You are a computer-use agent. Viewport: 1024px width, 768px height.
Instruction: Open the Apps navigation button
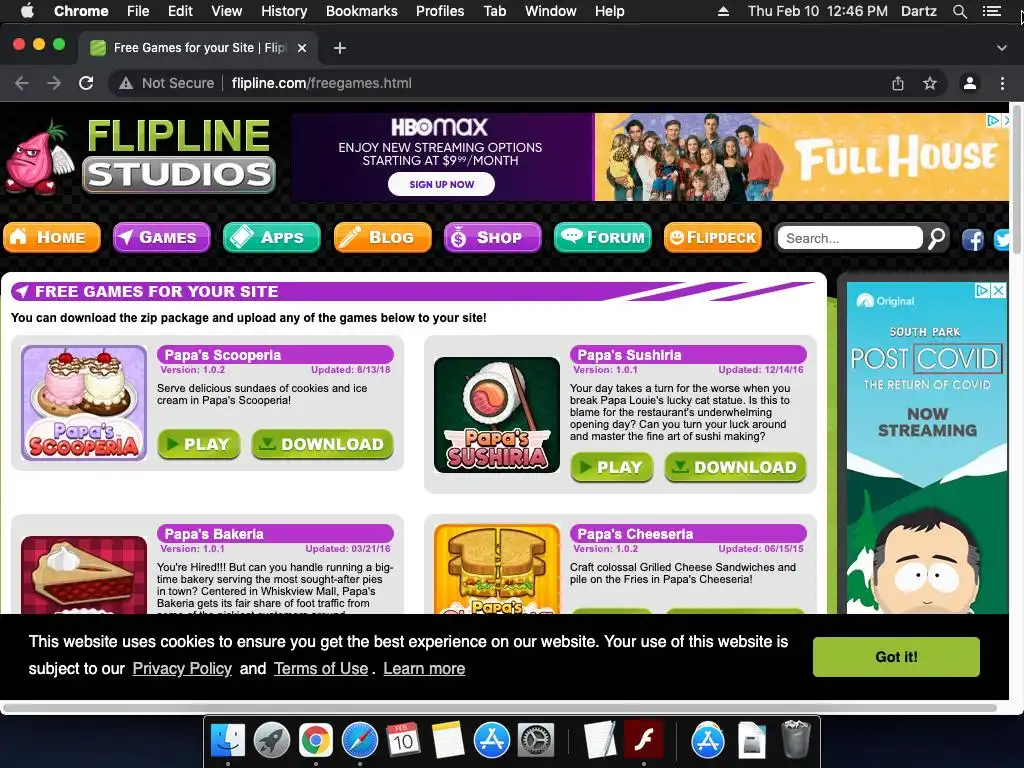click(x=272, y=237)
